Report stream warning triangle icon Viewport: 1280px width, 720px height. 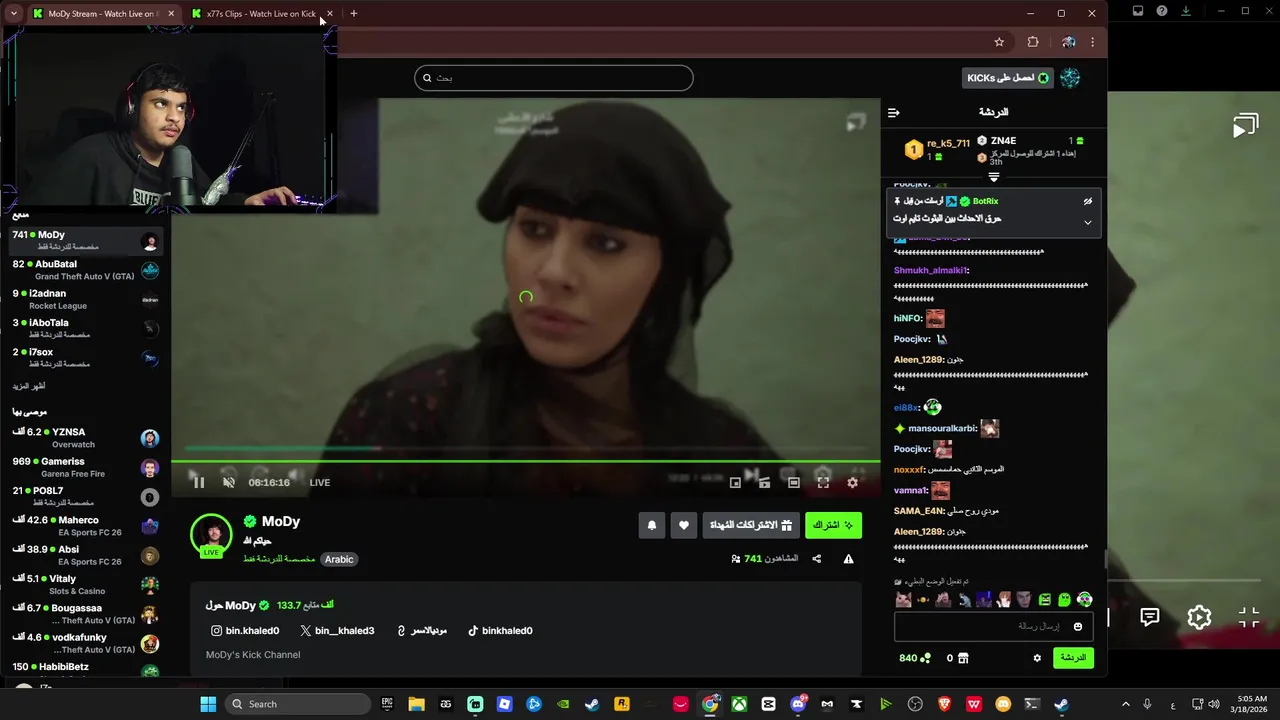click(x=848, y=559)
